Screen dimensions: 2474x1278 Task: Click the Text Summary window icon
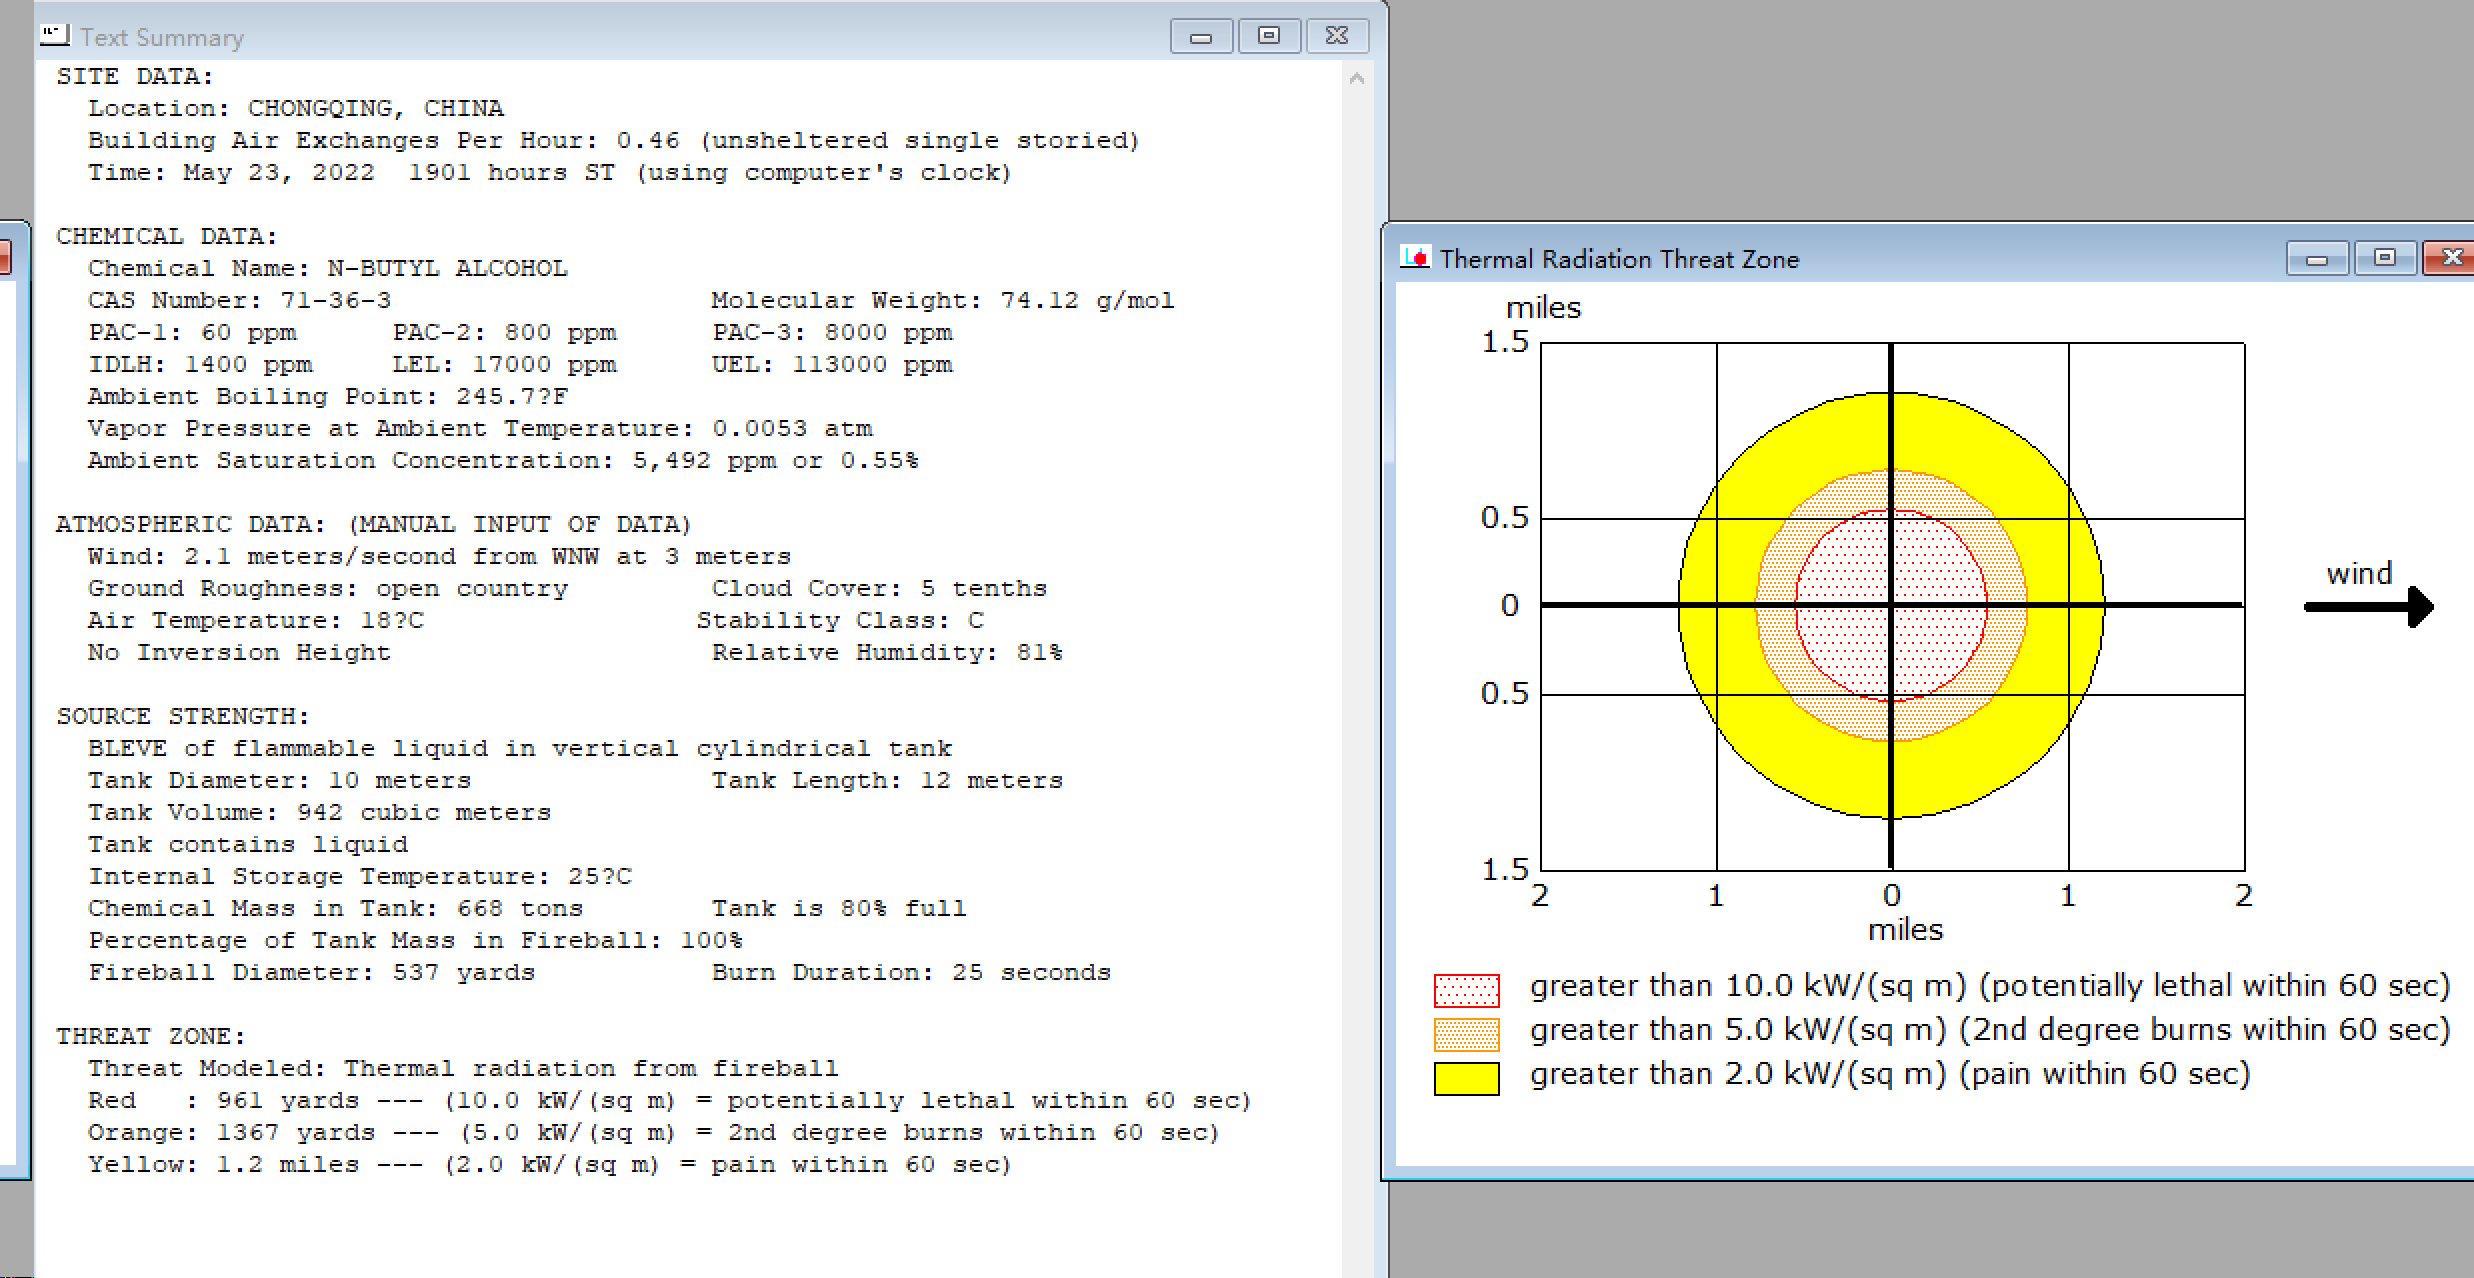[55, 36]
